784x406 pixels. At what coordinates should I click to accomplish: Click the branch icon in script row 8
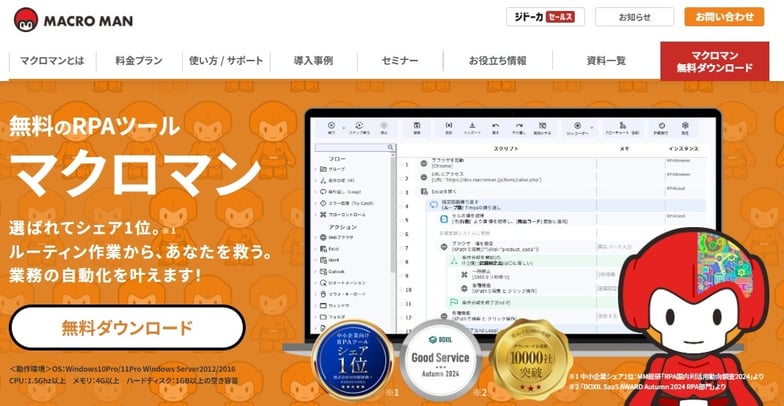point(454,260)
